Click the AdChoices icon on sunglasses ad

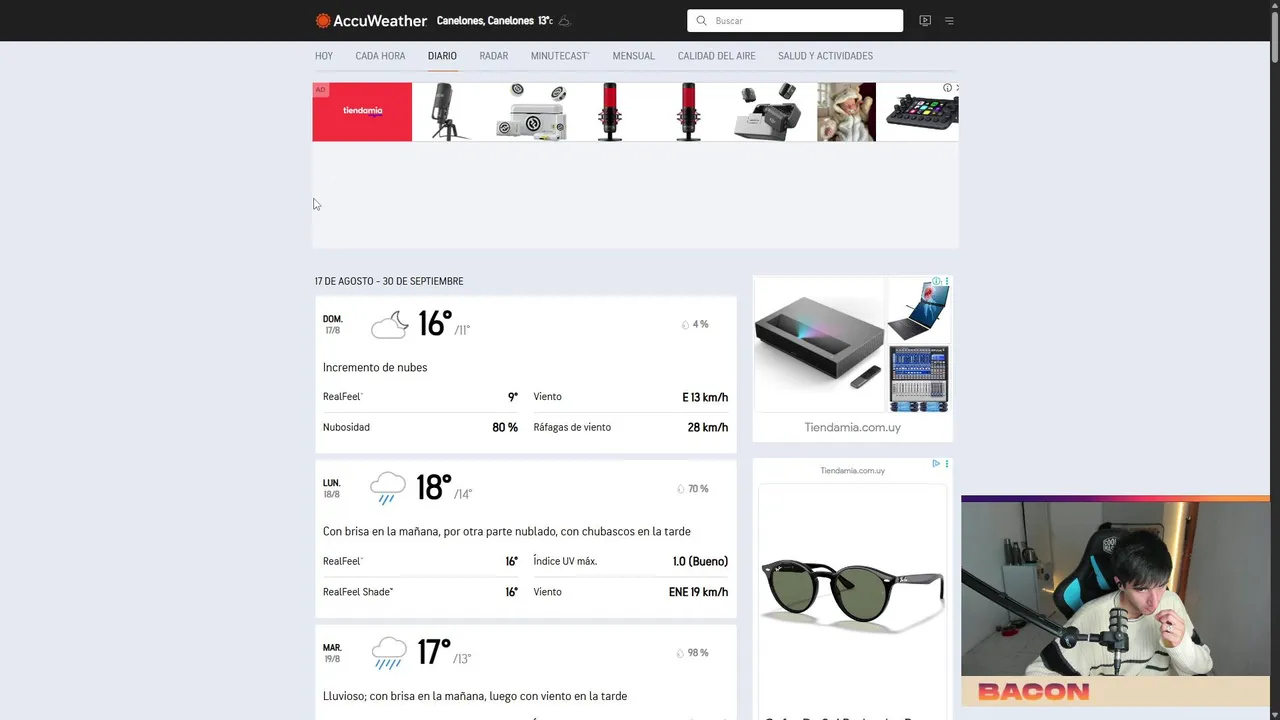pyautogui.click(x=936, y=464)
